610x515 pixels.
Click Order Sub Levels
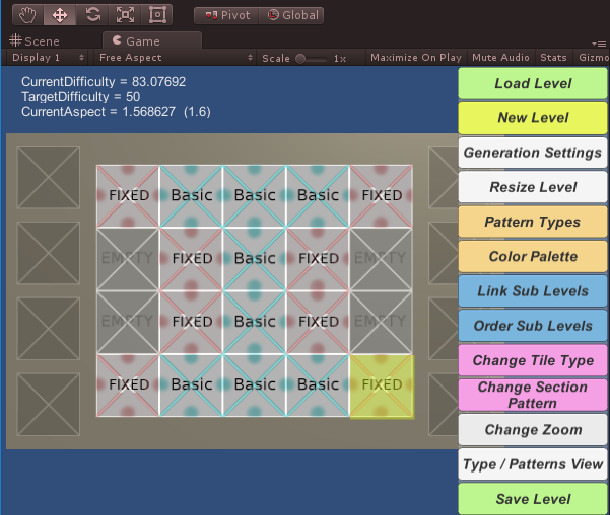tap(533, 326)
